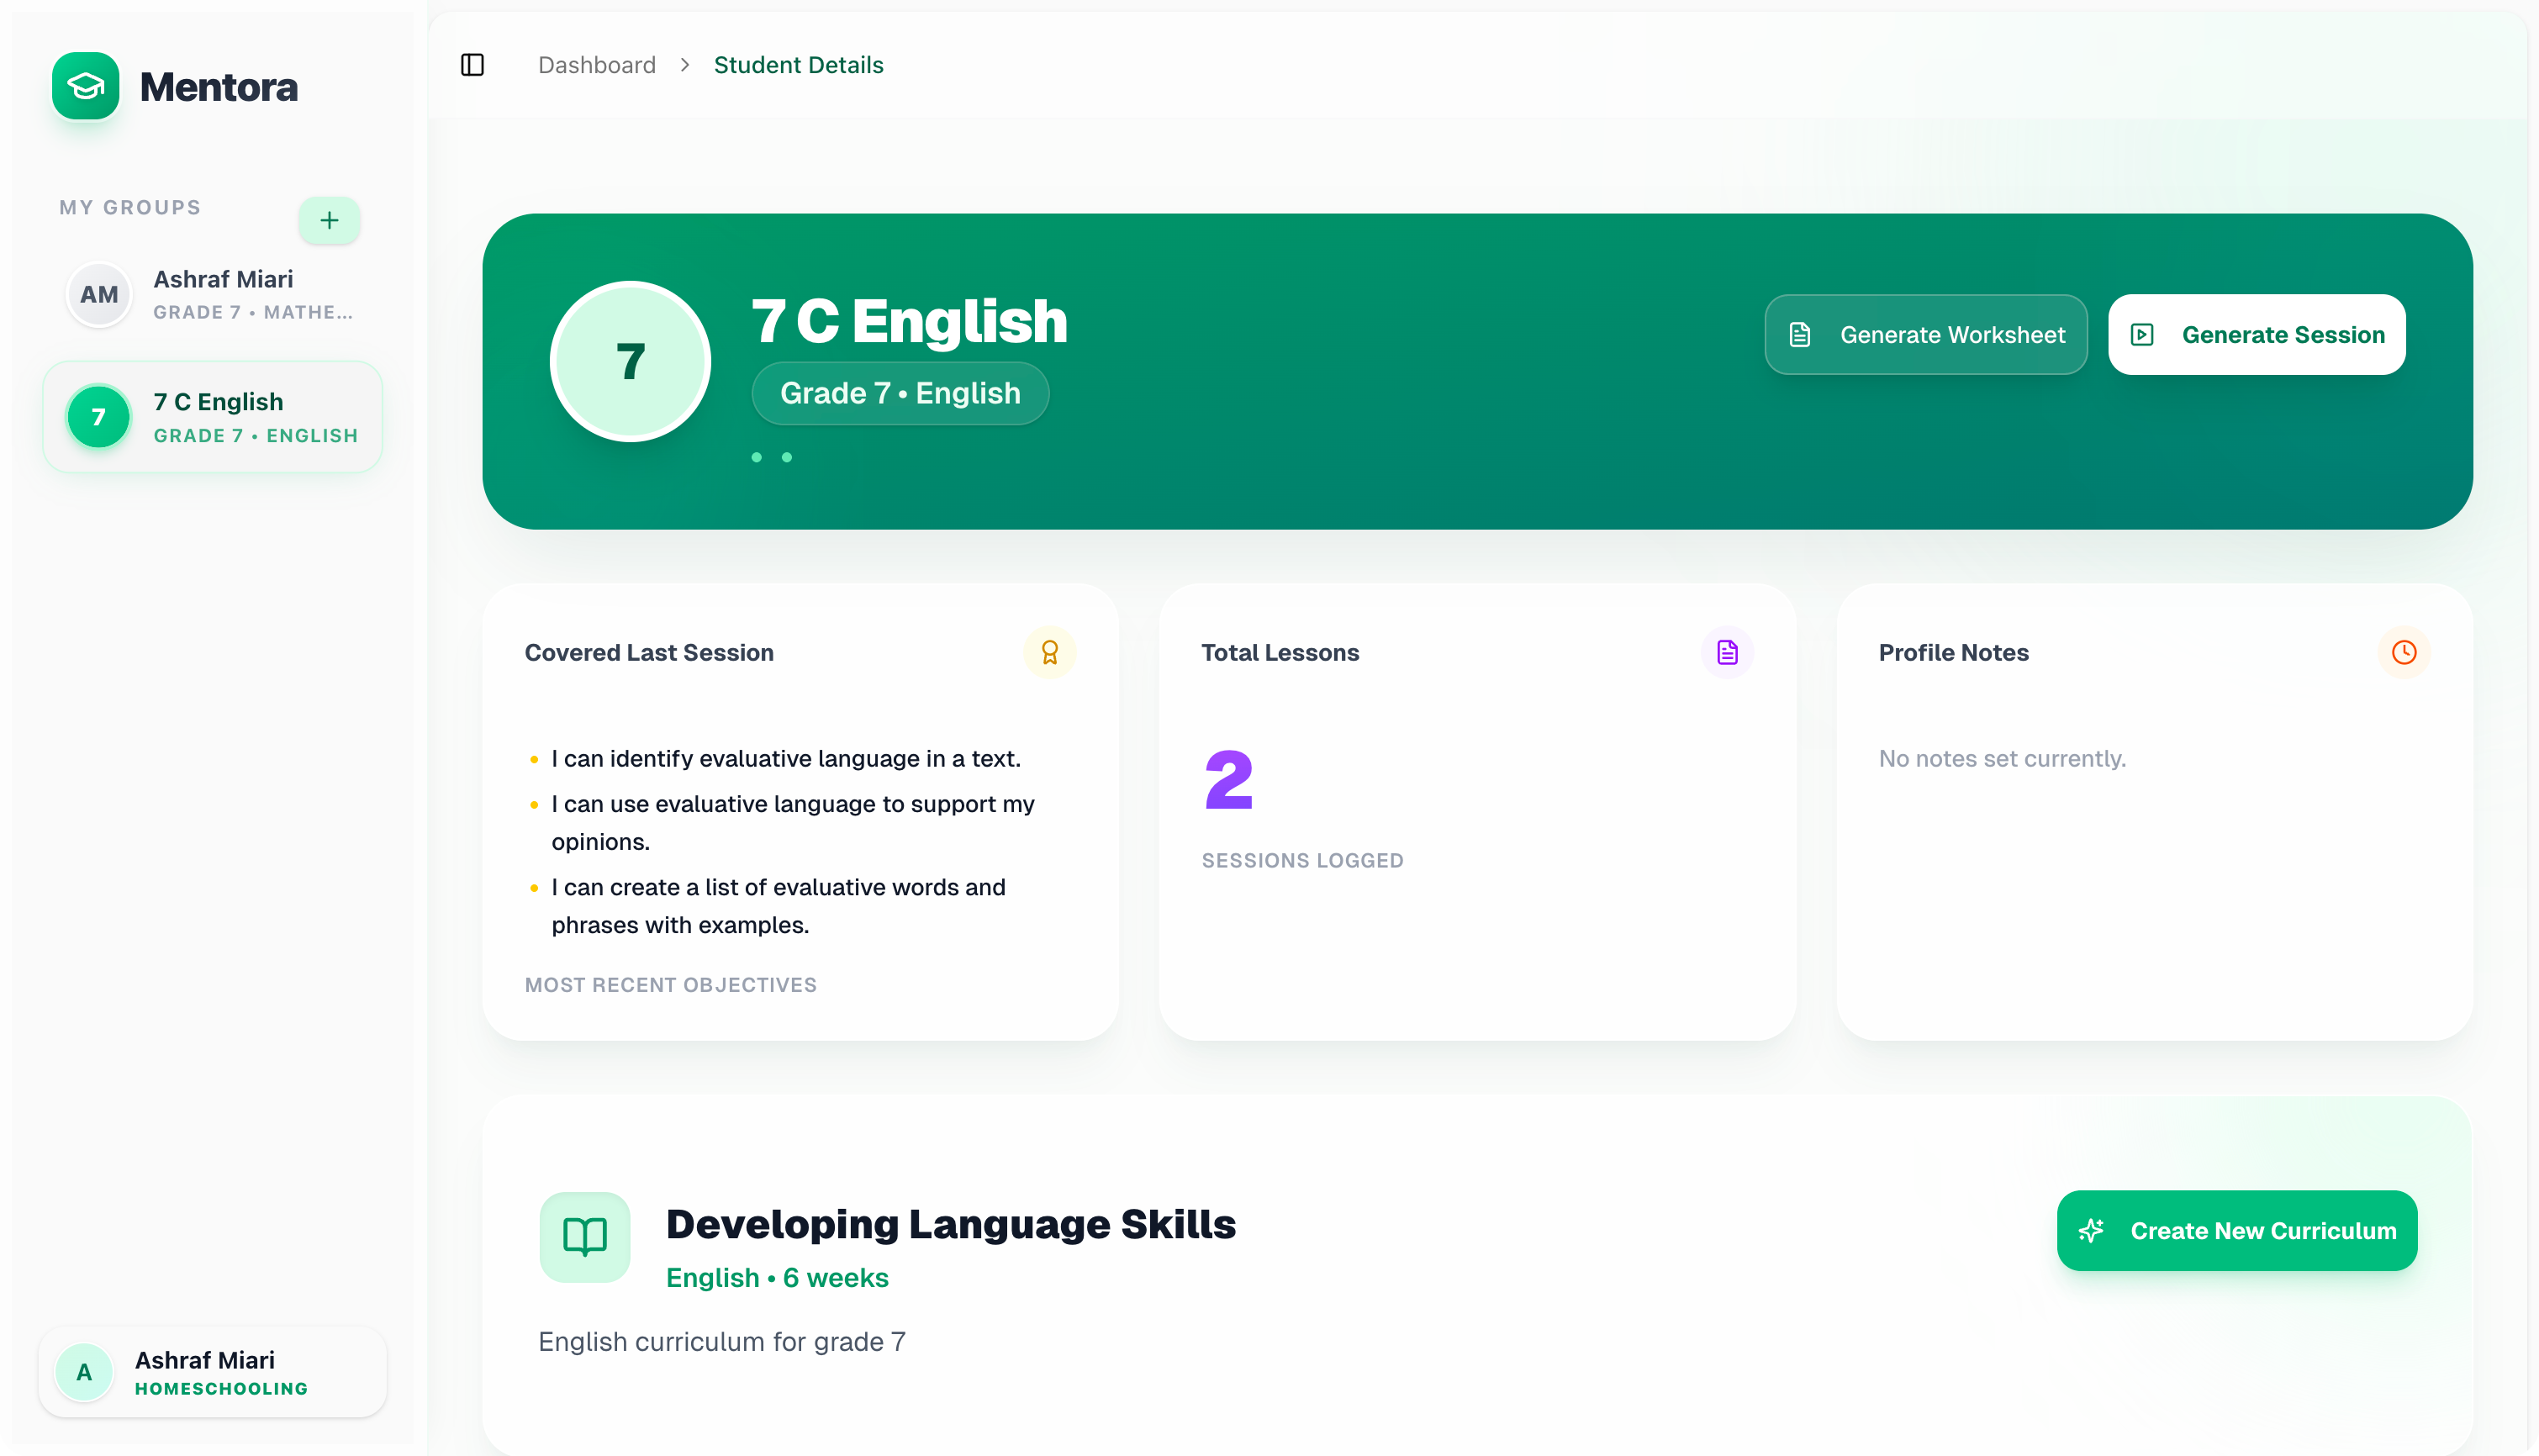The image size is (2539, 1456).
Task: Toggle the sidebar panel icon
Action: [x=472, y=65]
